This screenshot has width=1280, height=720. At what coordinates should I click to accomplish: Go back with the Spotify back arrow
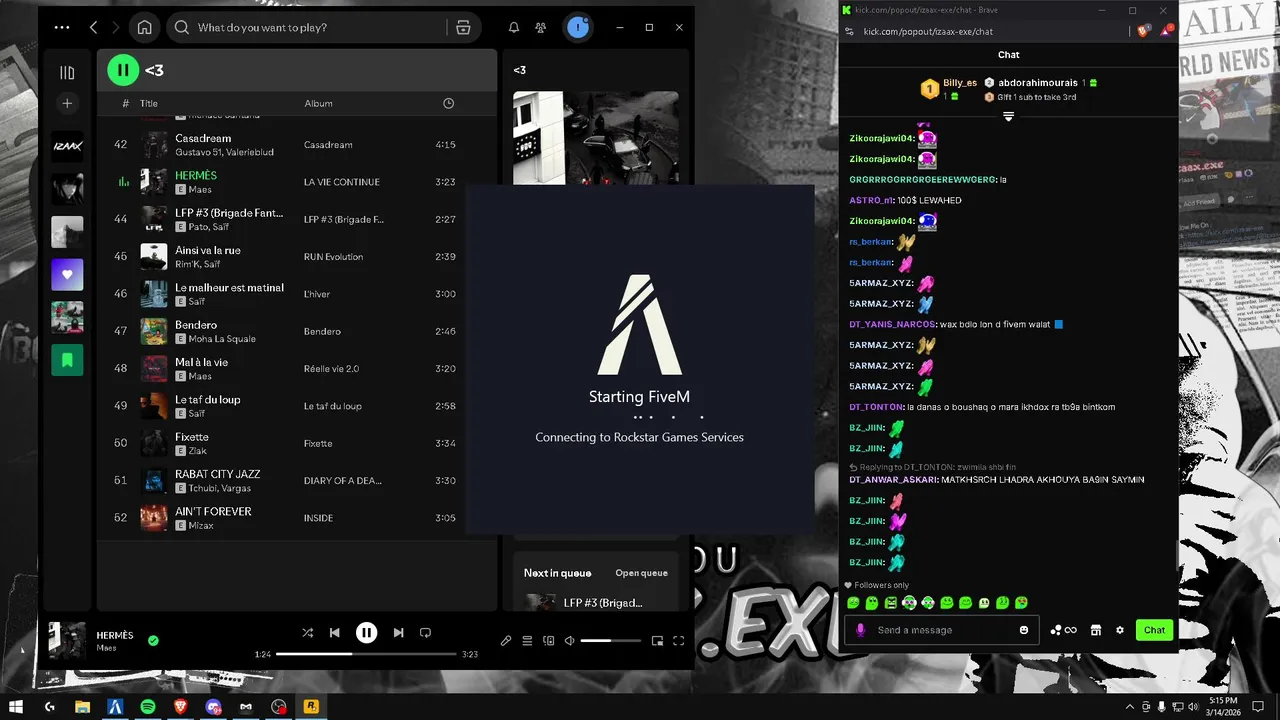point(93,28)
